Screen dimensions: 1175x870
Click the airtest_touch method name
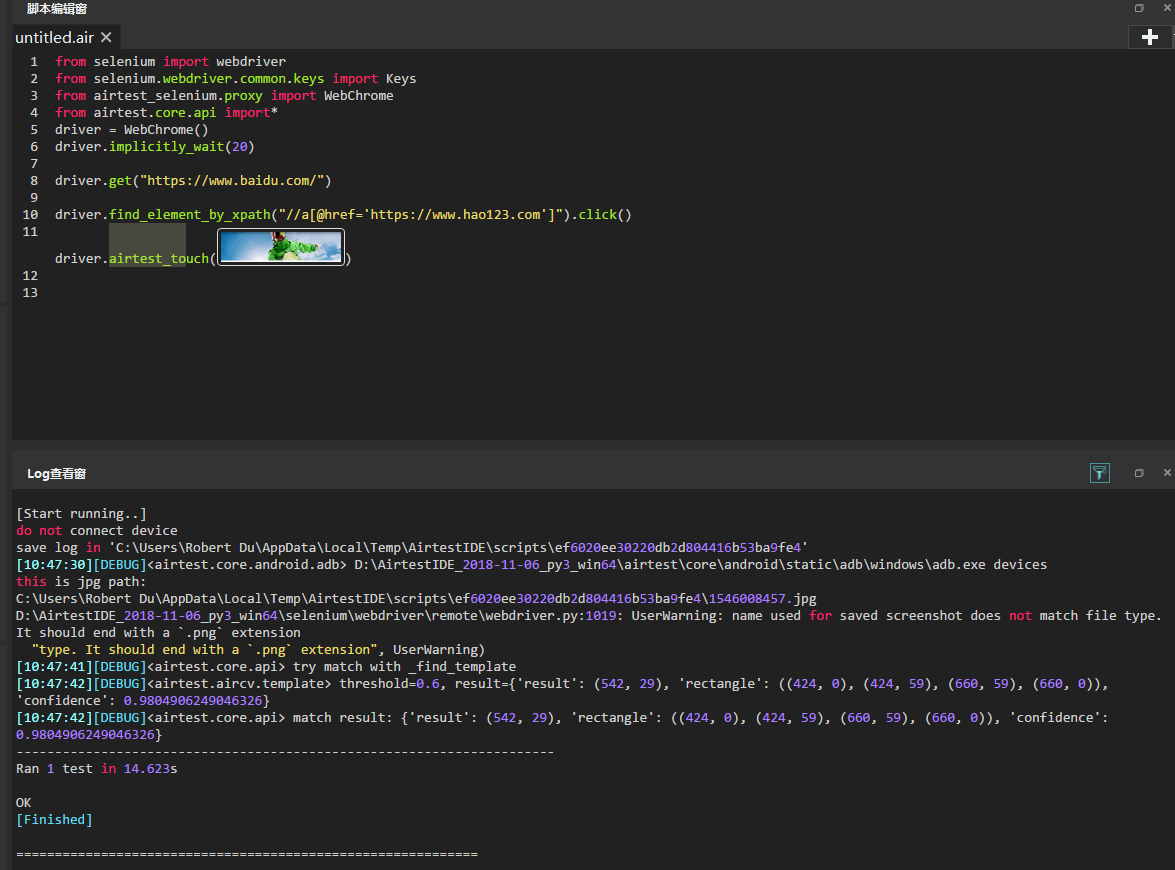tap(159, 259)
